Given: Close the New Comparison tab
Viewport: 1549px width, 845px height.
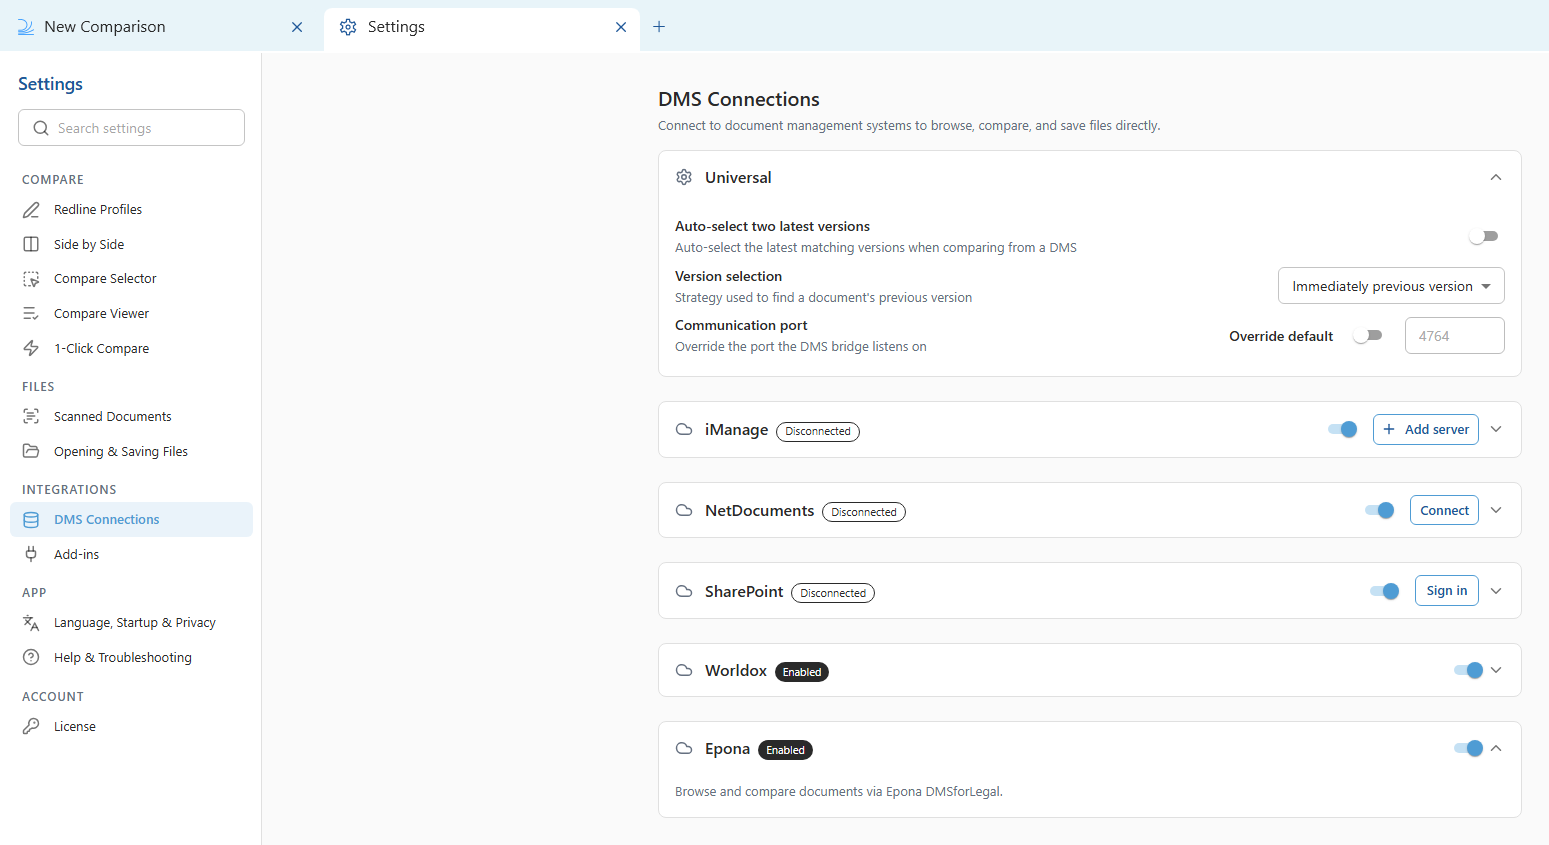Looking at the screenshot, I should pyautogui.click(x=297, y=27).
